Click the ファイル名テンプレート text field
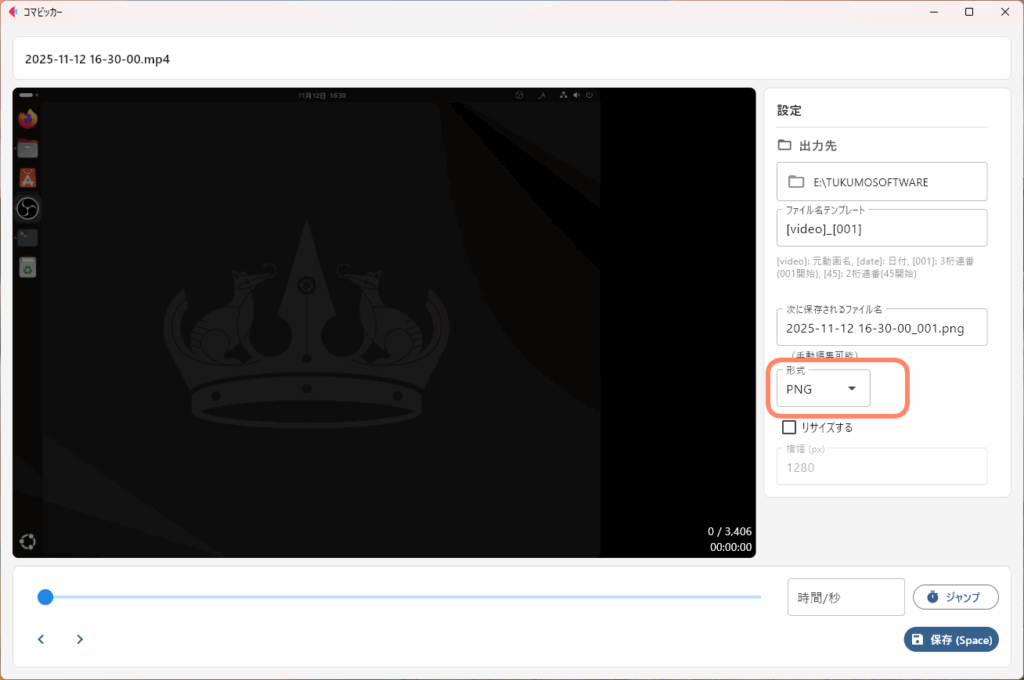This screenshot has width=1024, height=680. (x=881, y=229)
